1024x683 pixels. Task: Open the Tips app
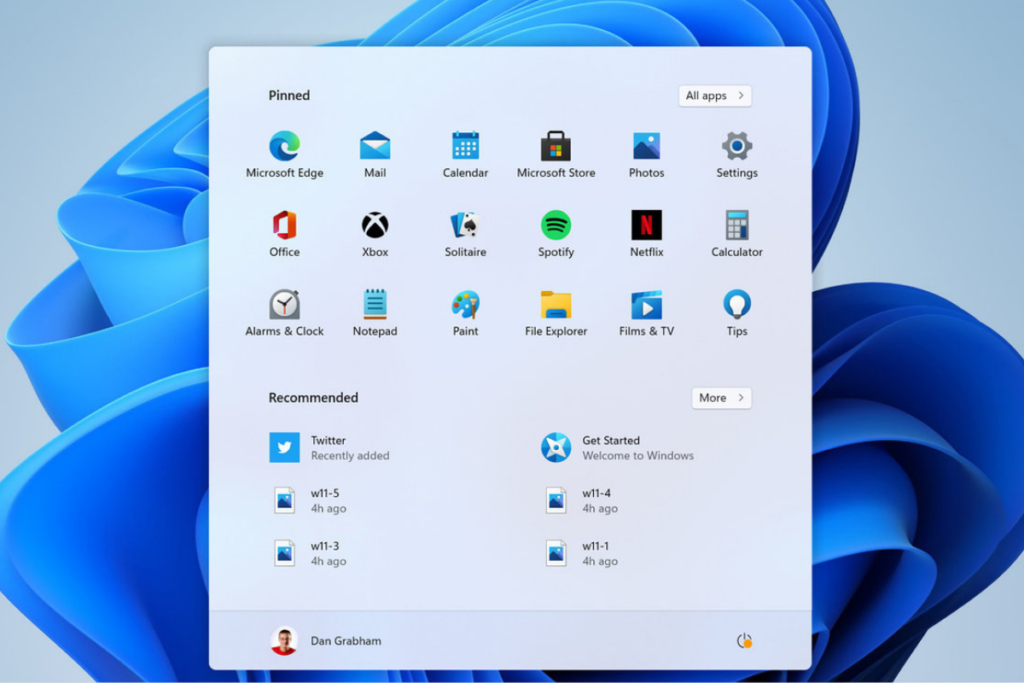tap(737, 313)
